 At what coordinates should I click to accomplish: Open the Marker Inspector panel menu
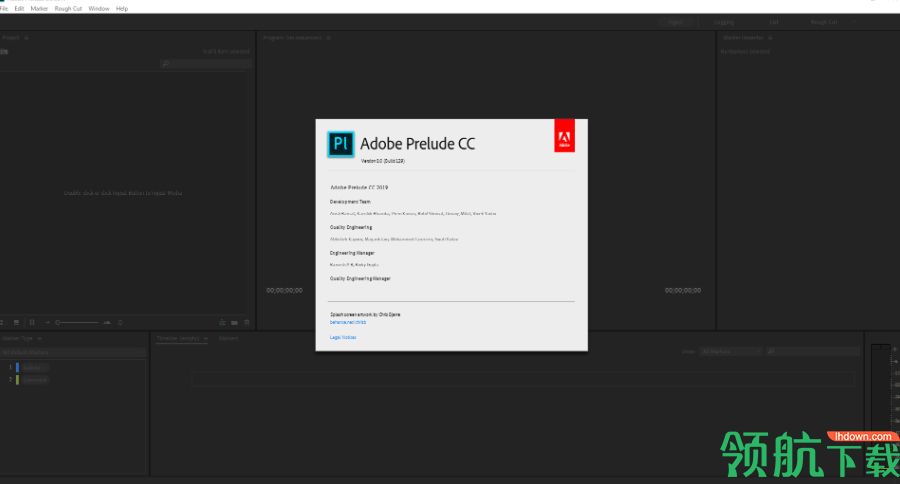(x=770, y=38)
